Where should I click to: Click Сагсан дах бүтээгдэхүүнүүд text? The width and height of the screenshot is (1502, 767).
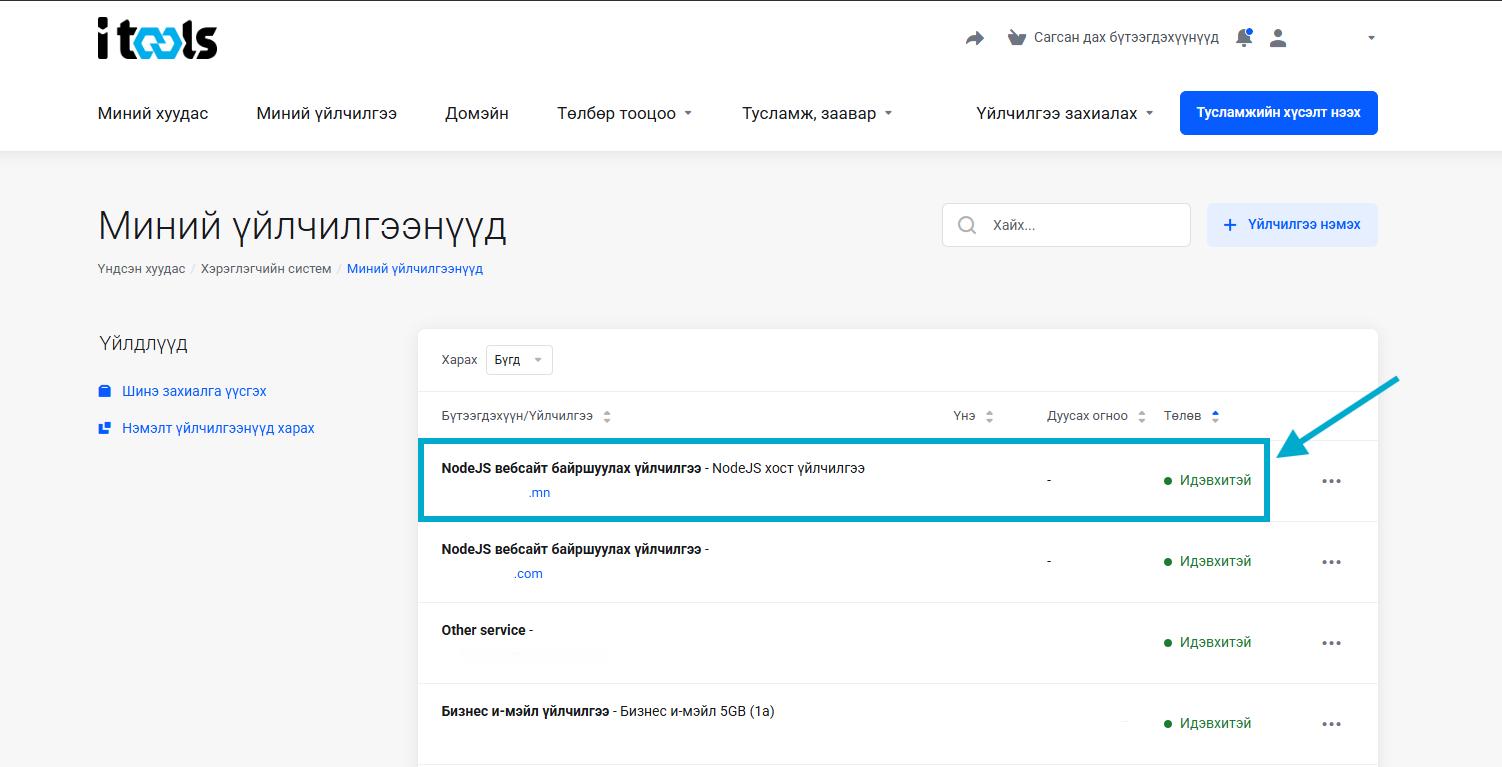[x=1126, y=38]
